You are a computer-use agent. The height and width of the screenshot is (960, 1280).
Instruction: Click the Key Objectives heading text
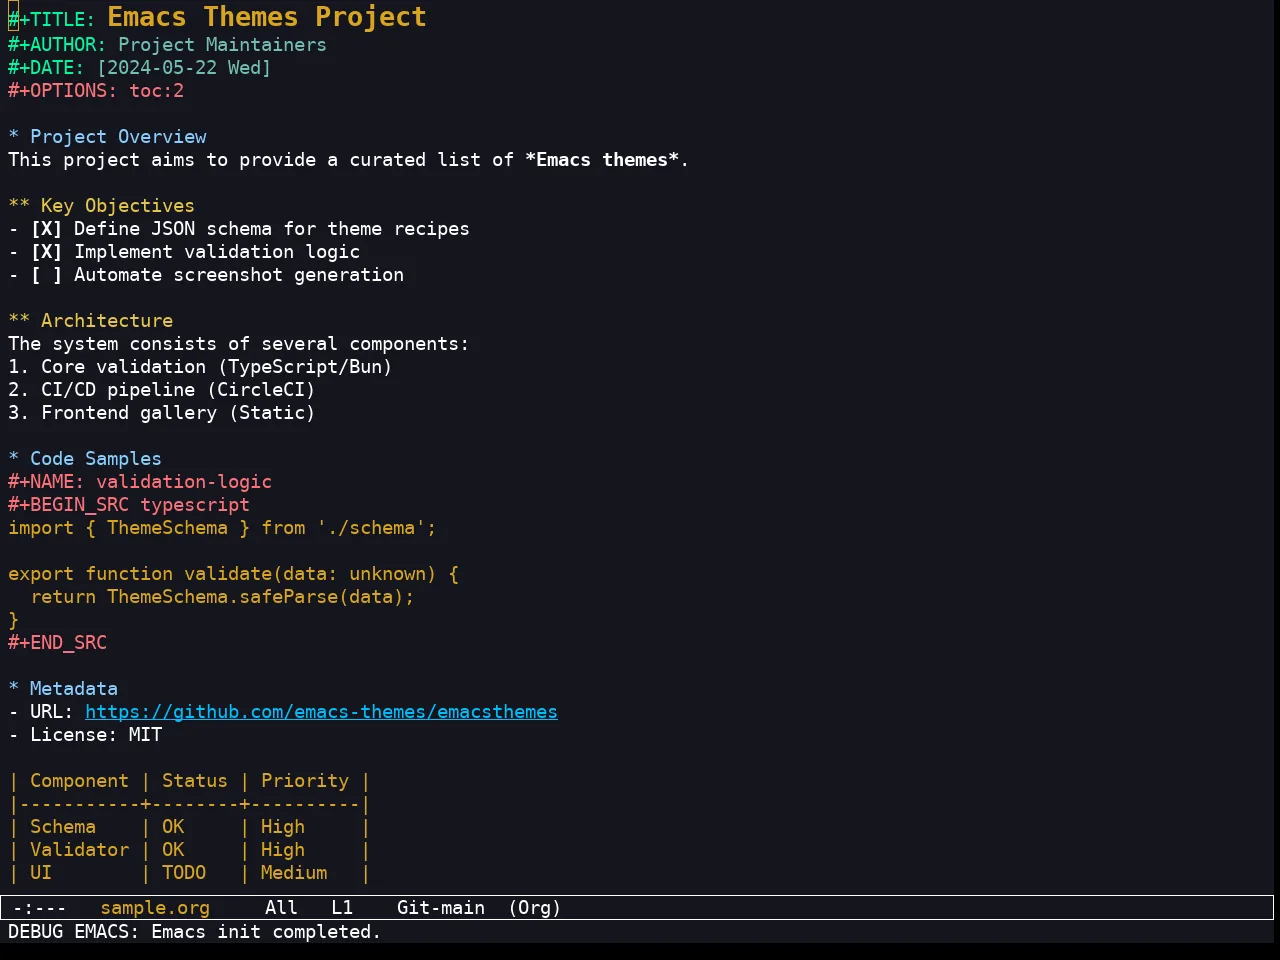pos(118,206)
